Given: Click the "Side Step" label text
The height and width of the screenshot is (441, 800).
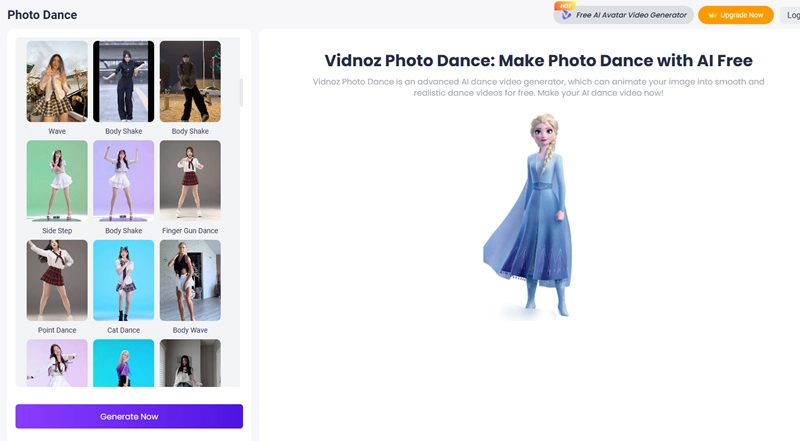Looking at the screenshot, I should 57,231.
